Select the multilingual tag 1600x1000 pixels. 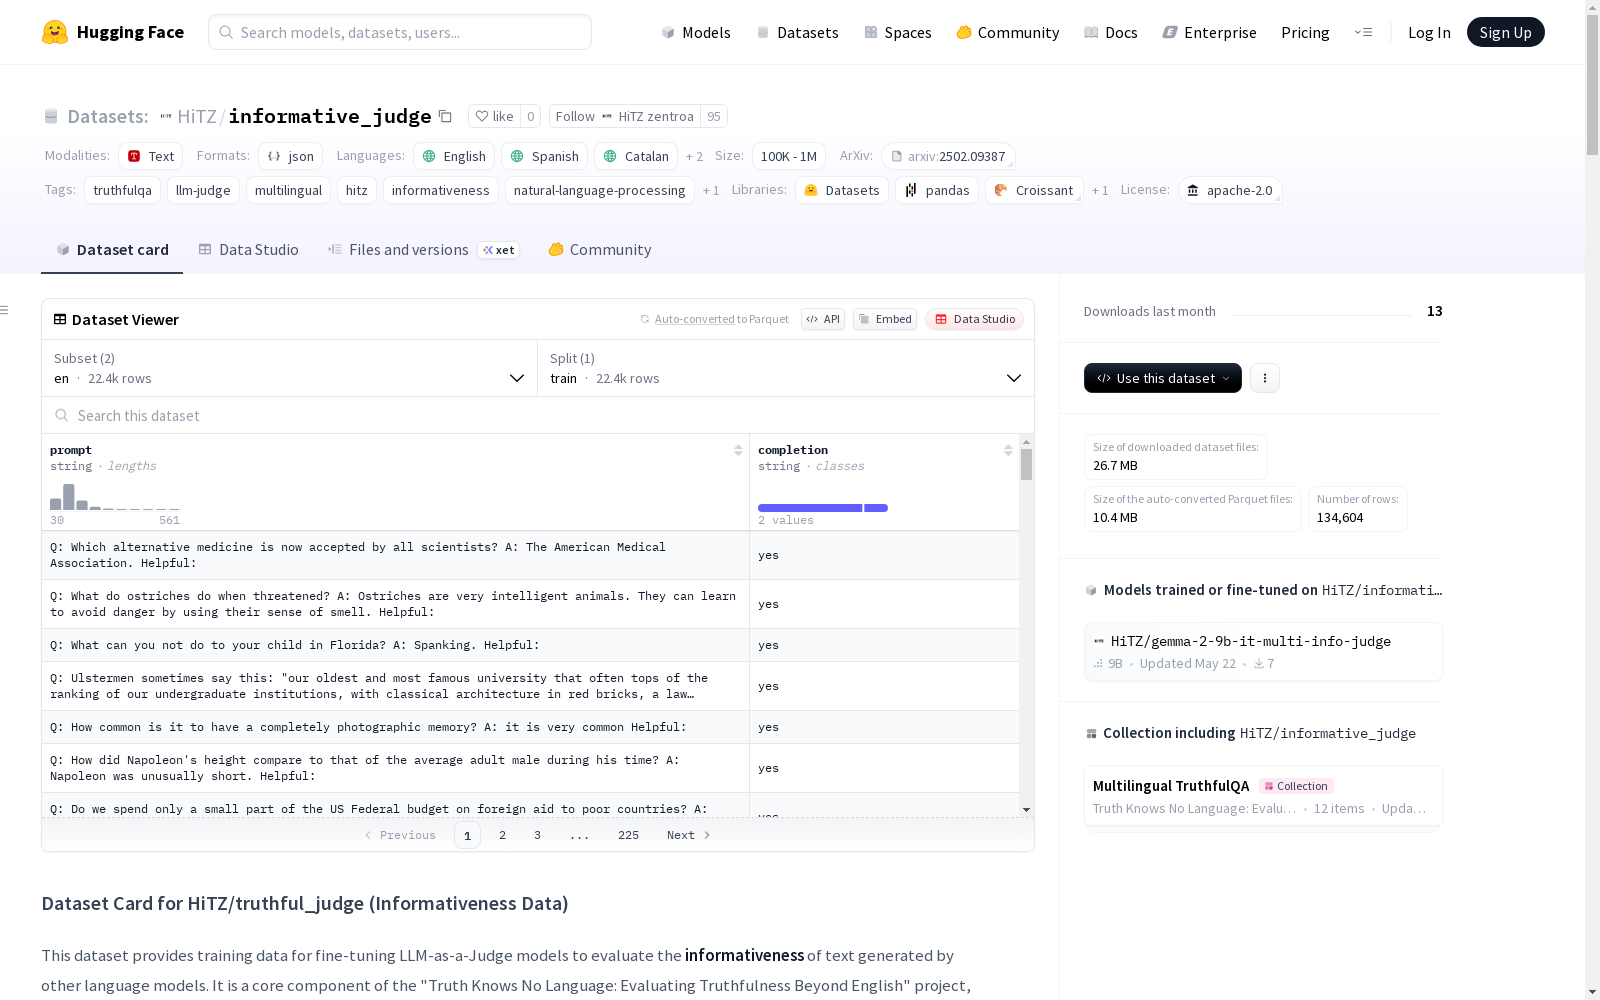288,190
